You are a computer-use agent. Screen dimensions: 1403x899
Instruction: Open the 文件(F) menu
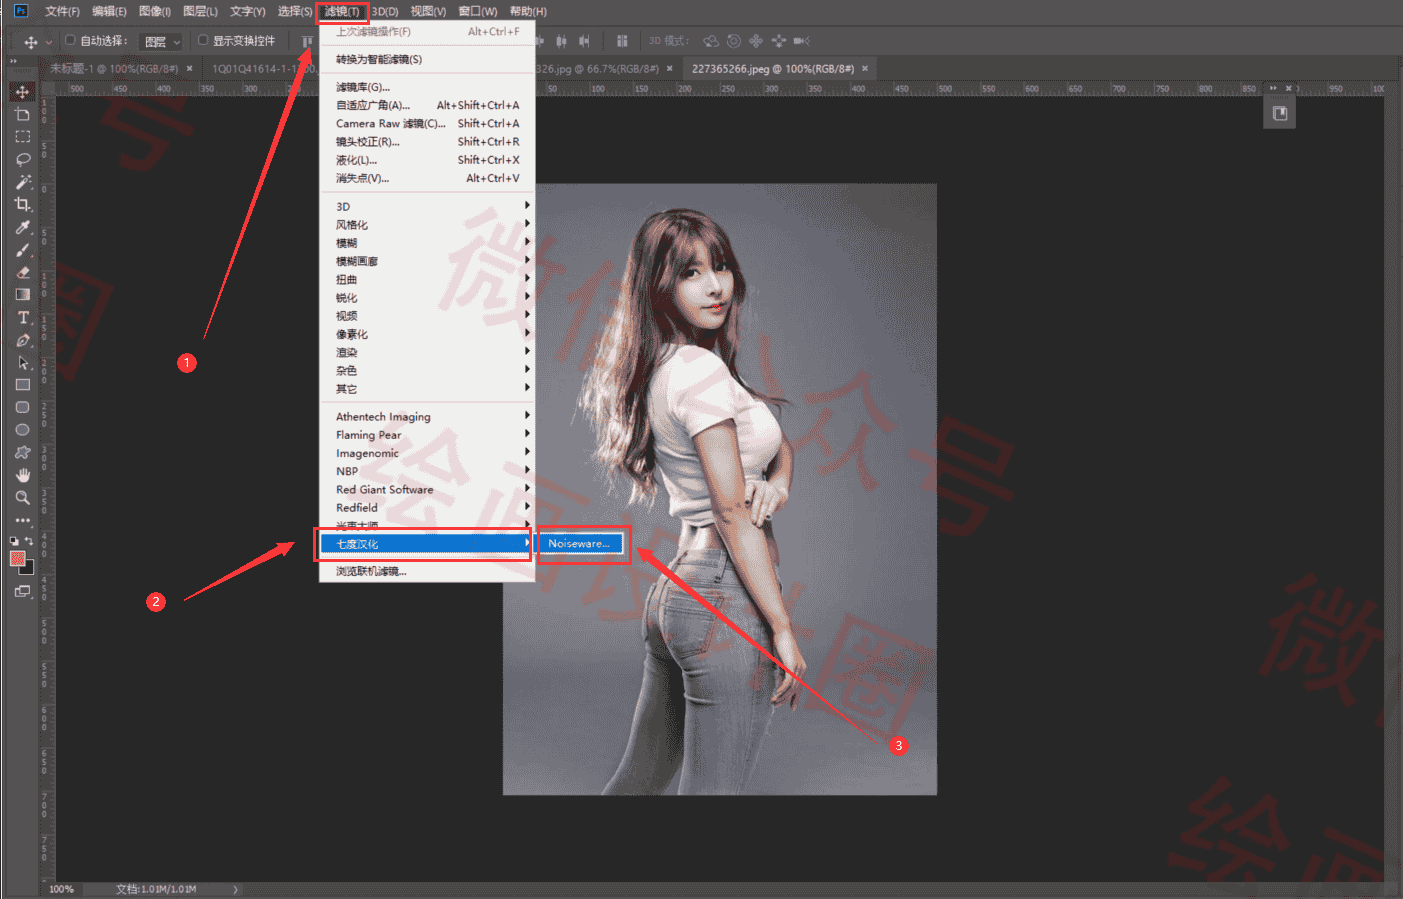tap(62, 12)
